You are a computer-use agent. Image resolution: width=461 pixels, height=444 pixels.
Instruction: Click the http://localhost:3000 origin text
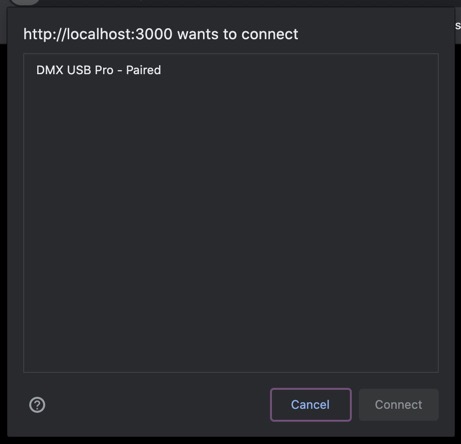pos(98,34)
